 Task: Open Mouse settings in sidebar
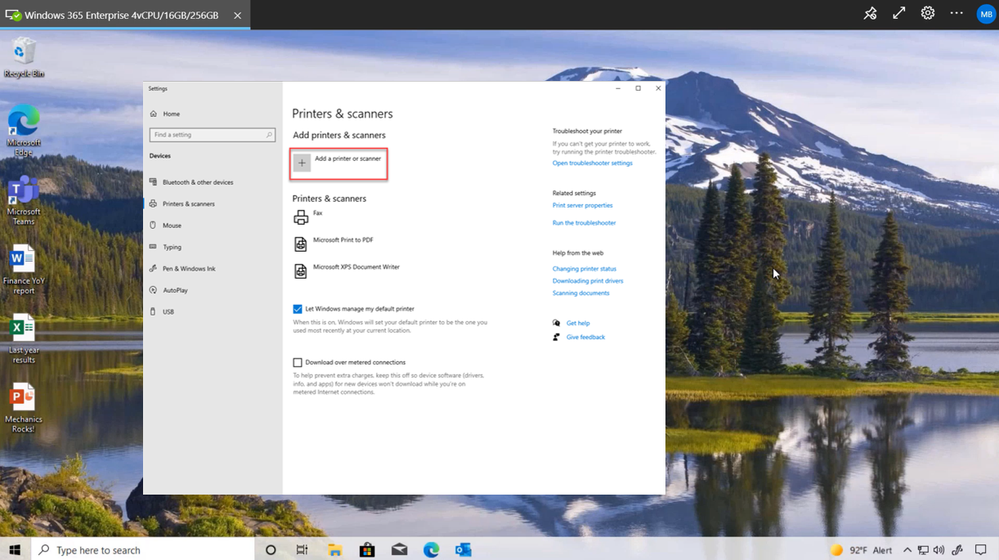[x=166, y=226]
